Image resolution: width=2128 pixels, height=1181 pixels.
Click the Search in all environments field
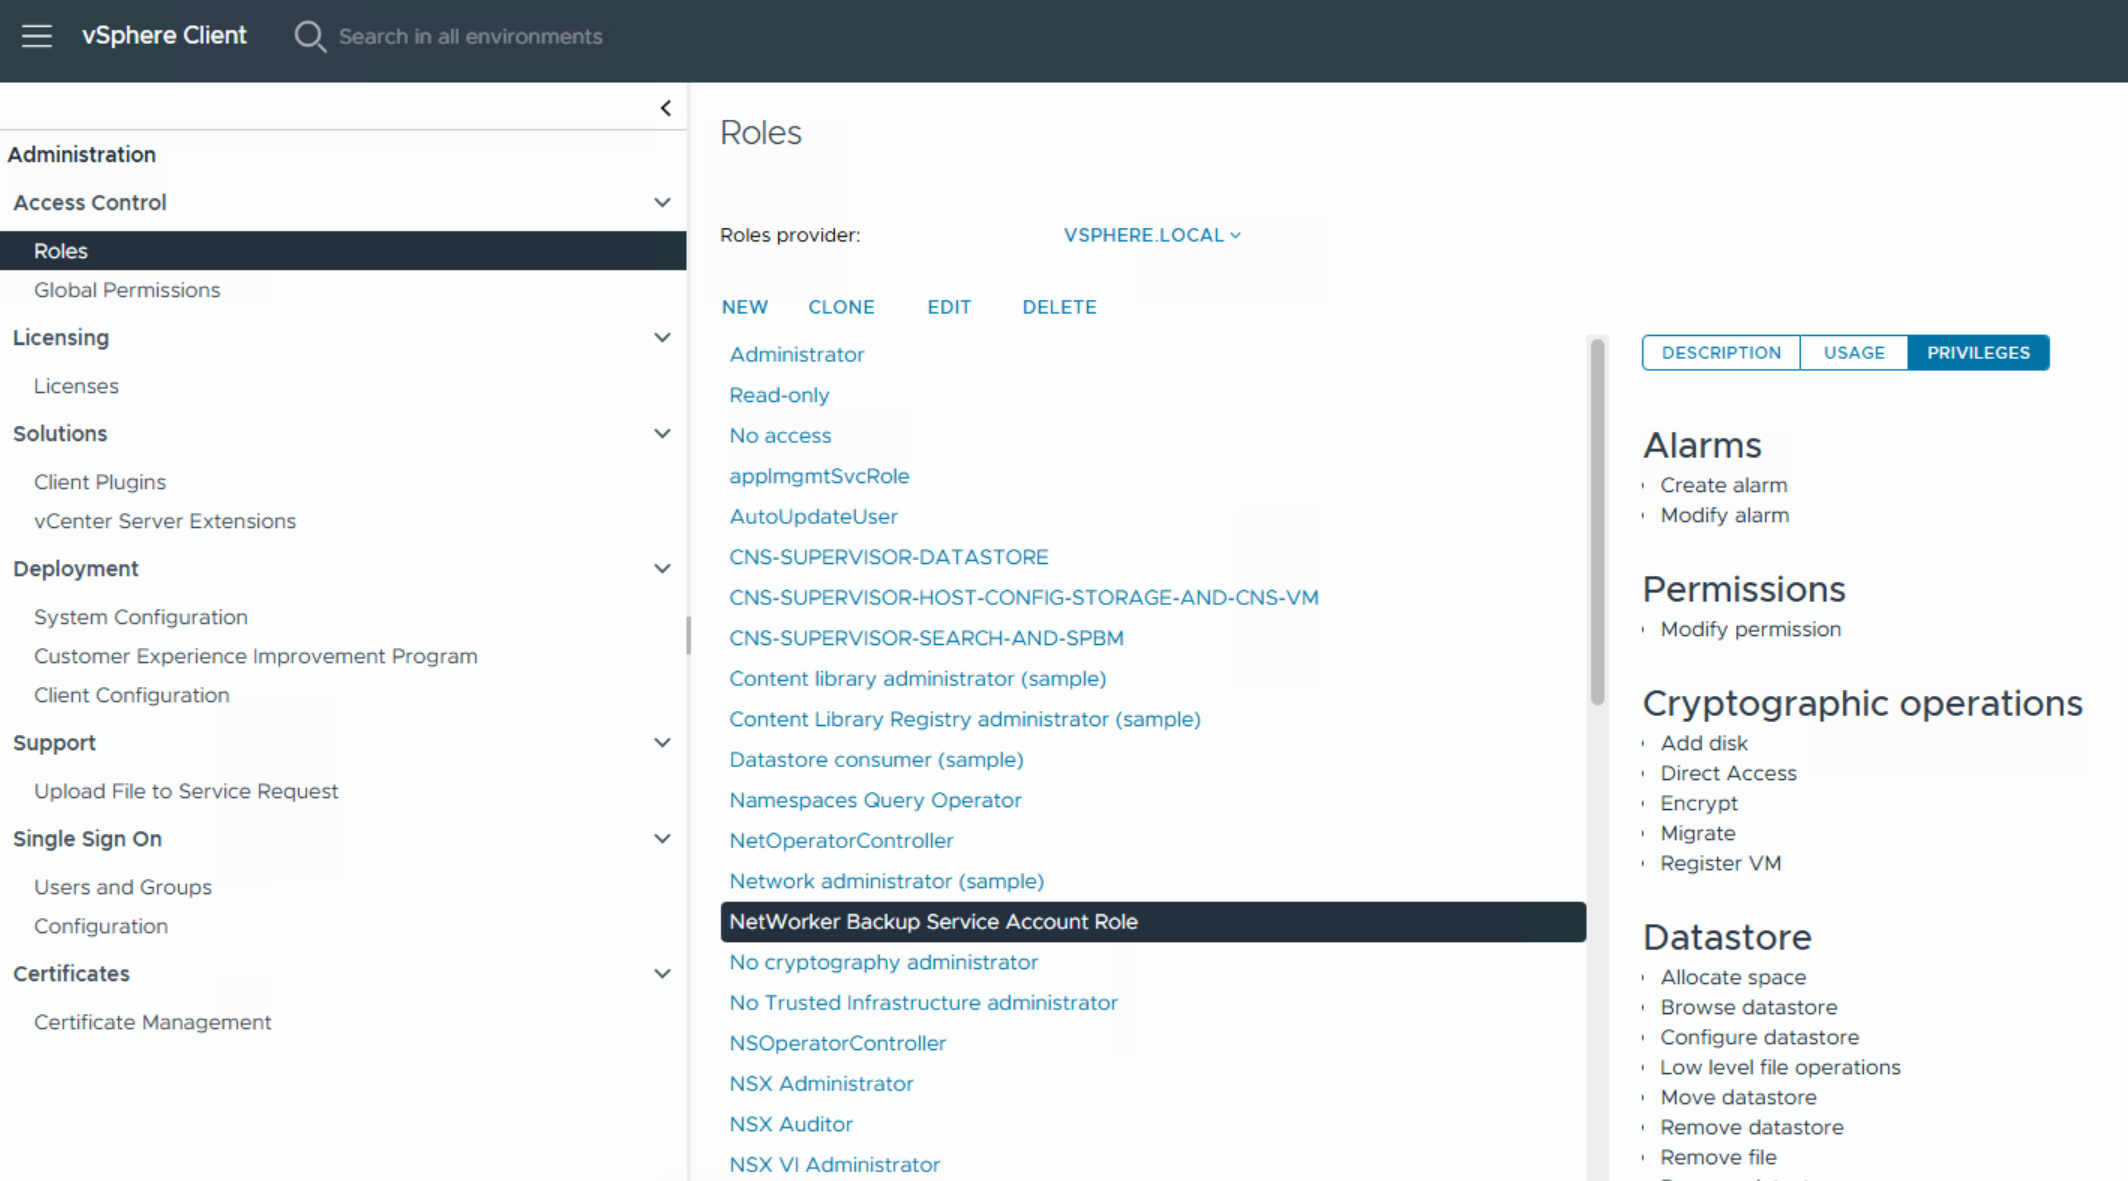(471, 36)
